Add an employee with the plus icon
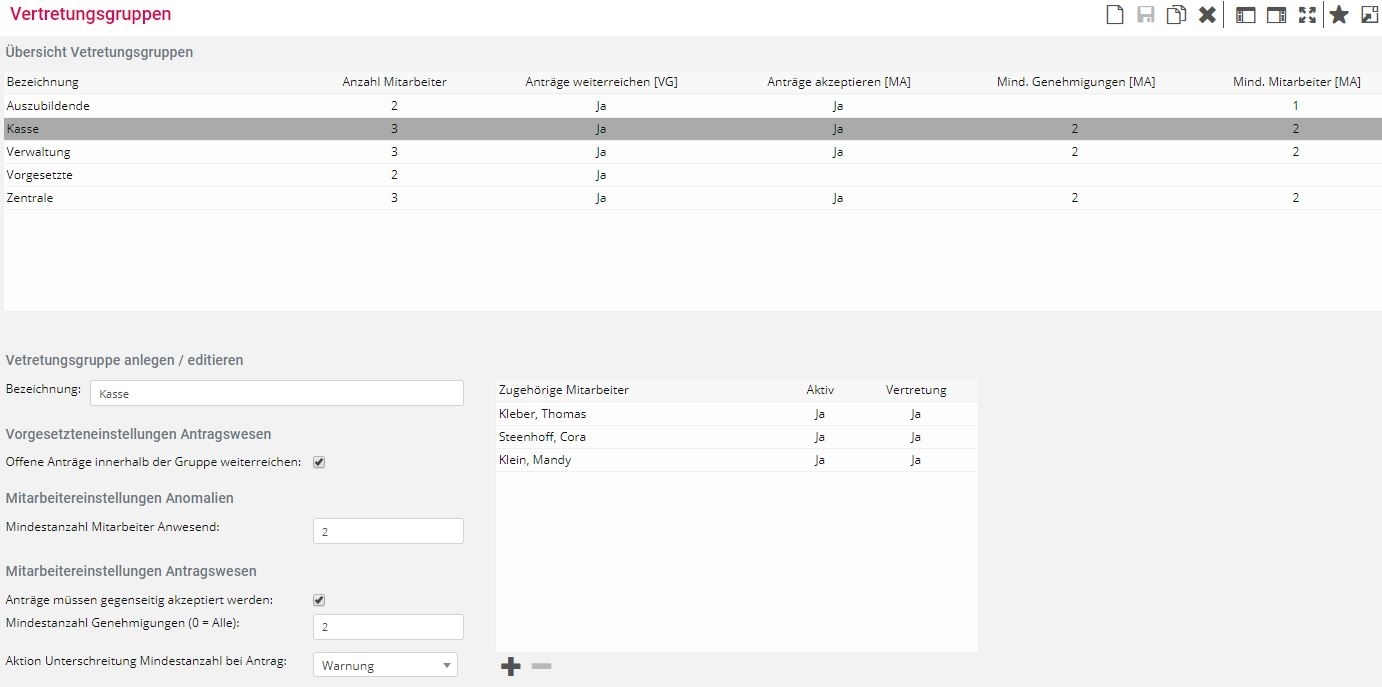Viewport: 1382px width, 687px height. [x=511, y=667]
